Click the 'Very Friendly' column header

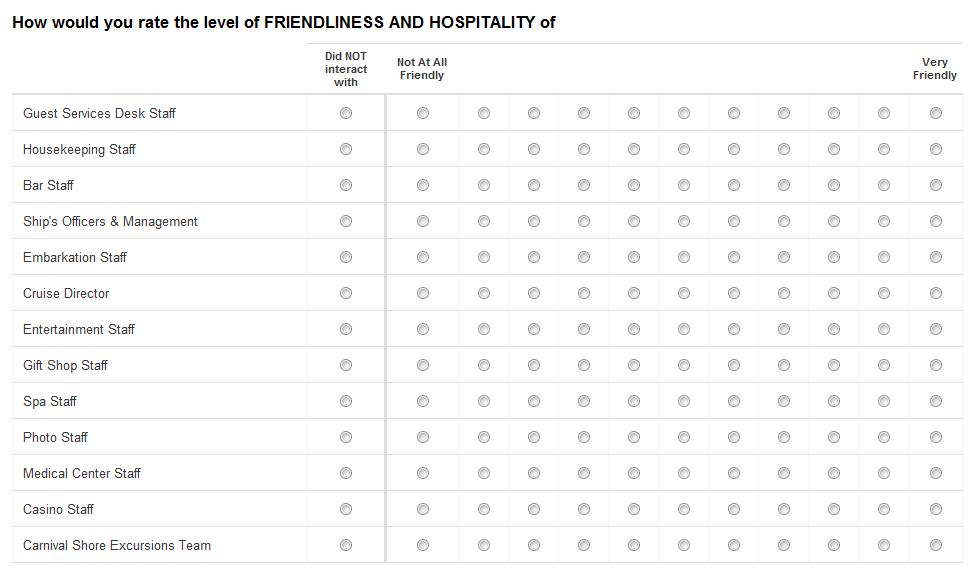[x=935, y=68]
